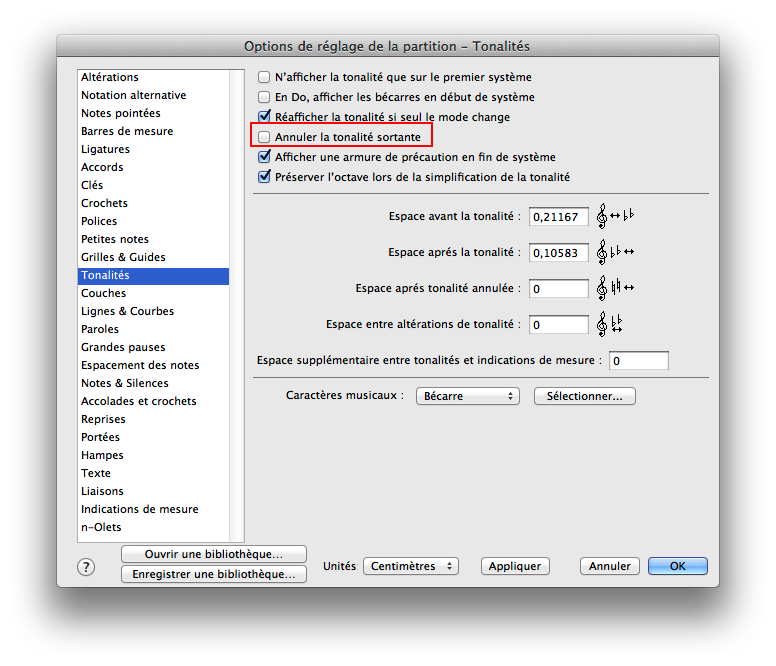Click the 'Espace avant la tonalité' field
Screen dimensions: 776x666
coord(559,216)
